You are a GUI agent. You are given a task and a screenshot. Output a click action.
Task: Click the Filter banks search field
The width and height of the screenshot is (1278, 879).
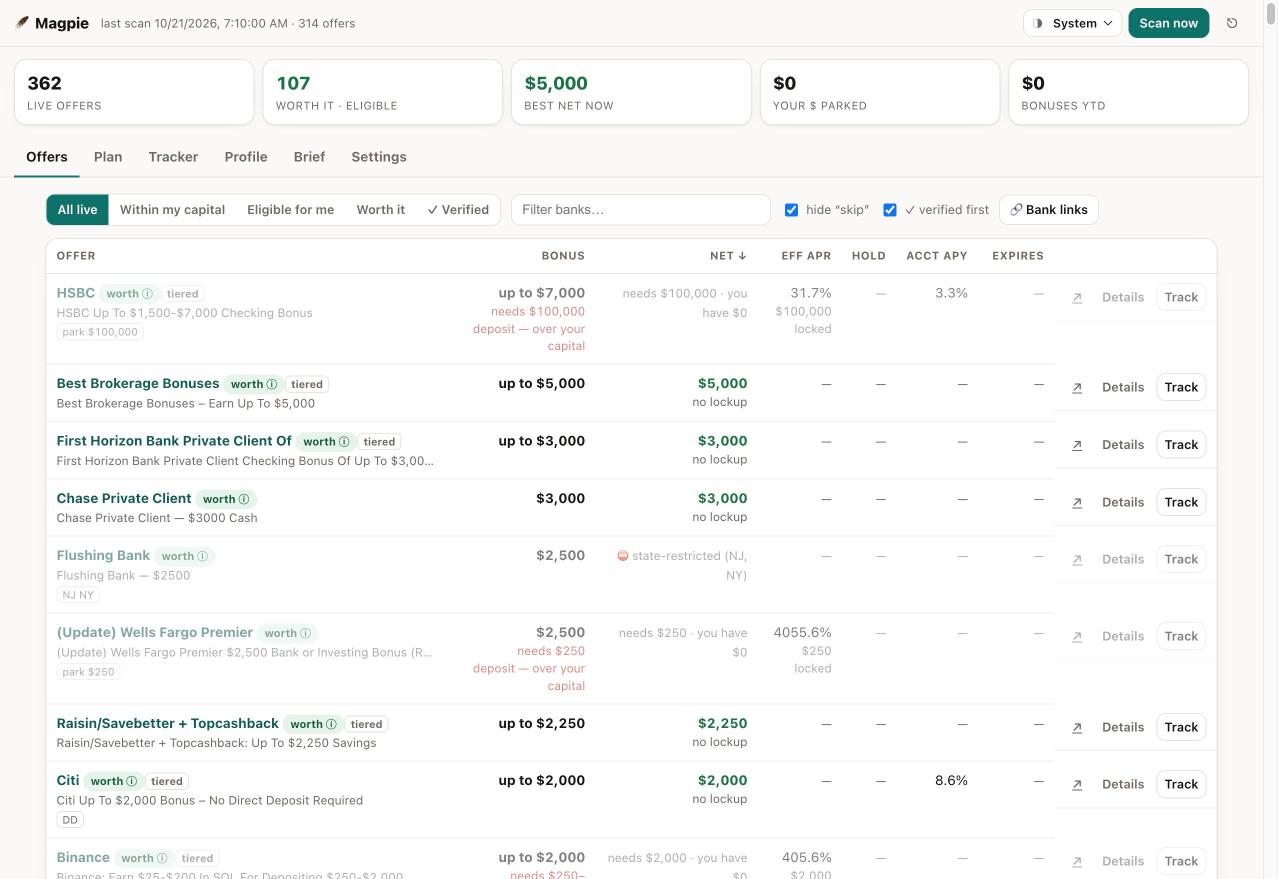tap(641, 210)
